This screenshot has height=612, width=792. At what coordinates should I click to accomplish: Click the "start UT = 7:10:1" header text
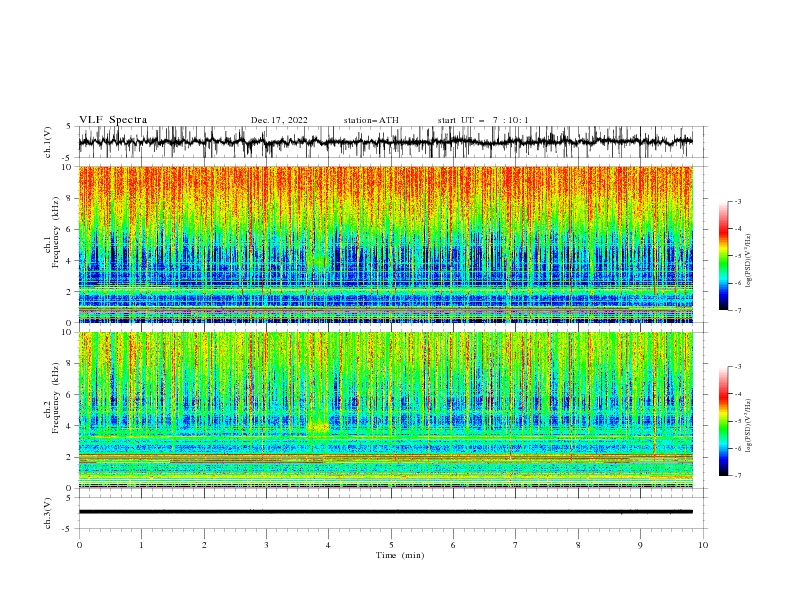[483, 120]
